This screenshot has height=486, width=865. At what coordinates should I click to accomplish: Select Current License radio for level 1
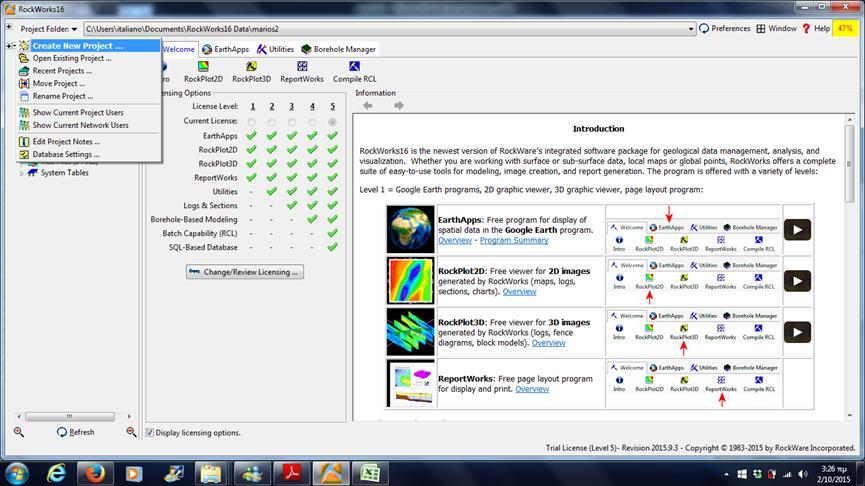(252, 121)
